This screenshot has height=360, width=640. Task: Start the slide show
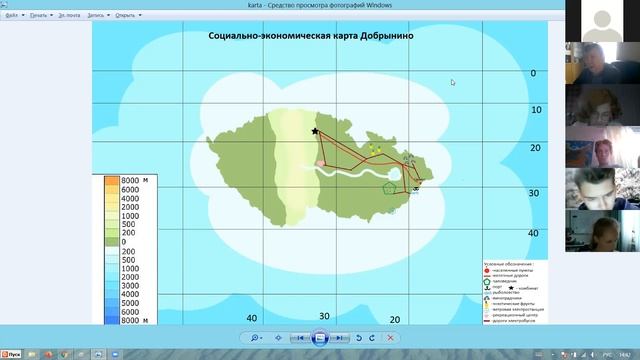point(320,338)
